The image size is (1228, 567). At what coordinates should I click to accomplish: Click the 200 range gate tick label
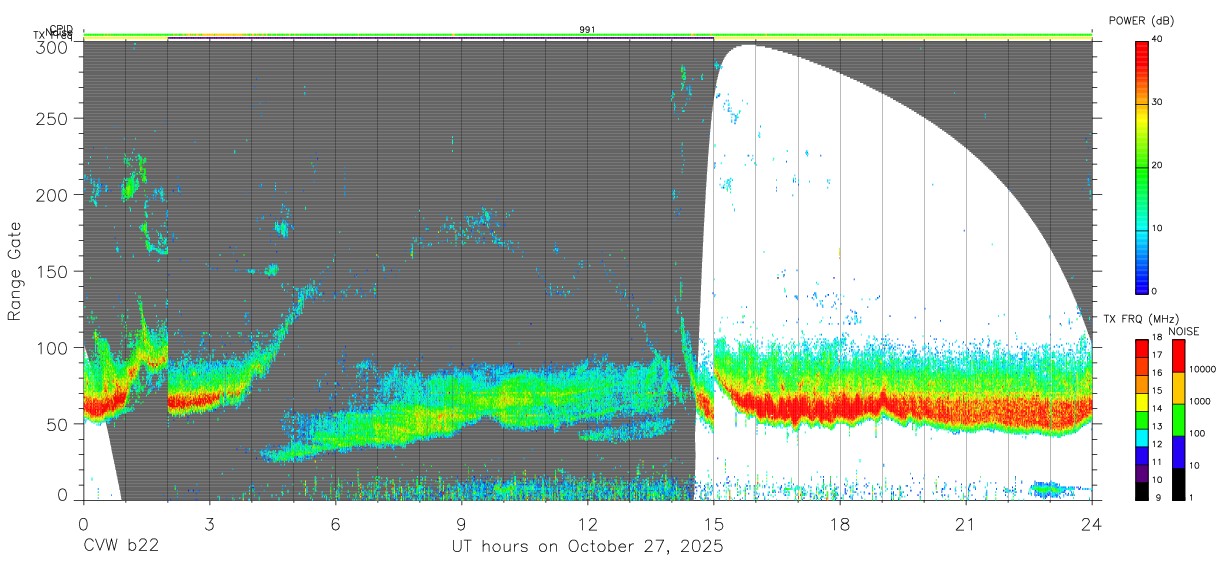coord(51,194)
